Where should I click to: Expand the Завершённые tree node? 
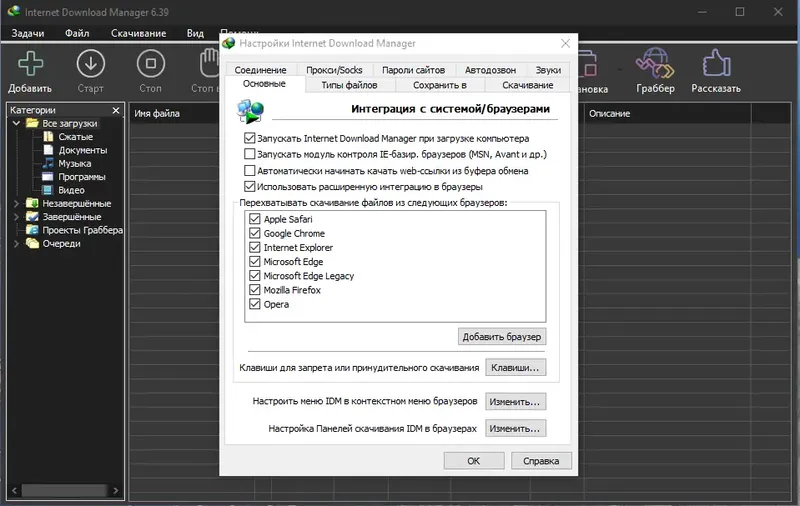pos(16,216)
